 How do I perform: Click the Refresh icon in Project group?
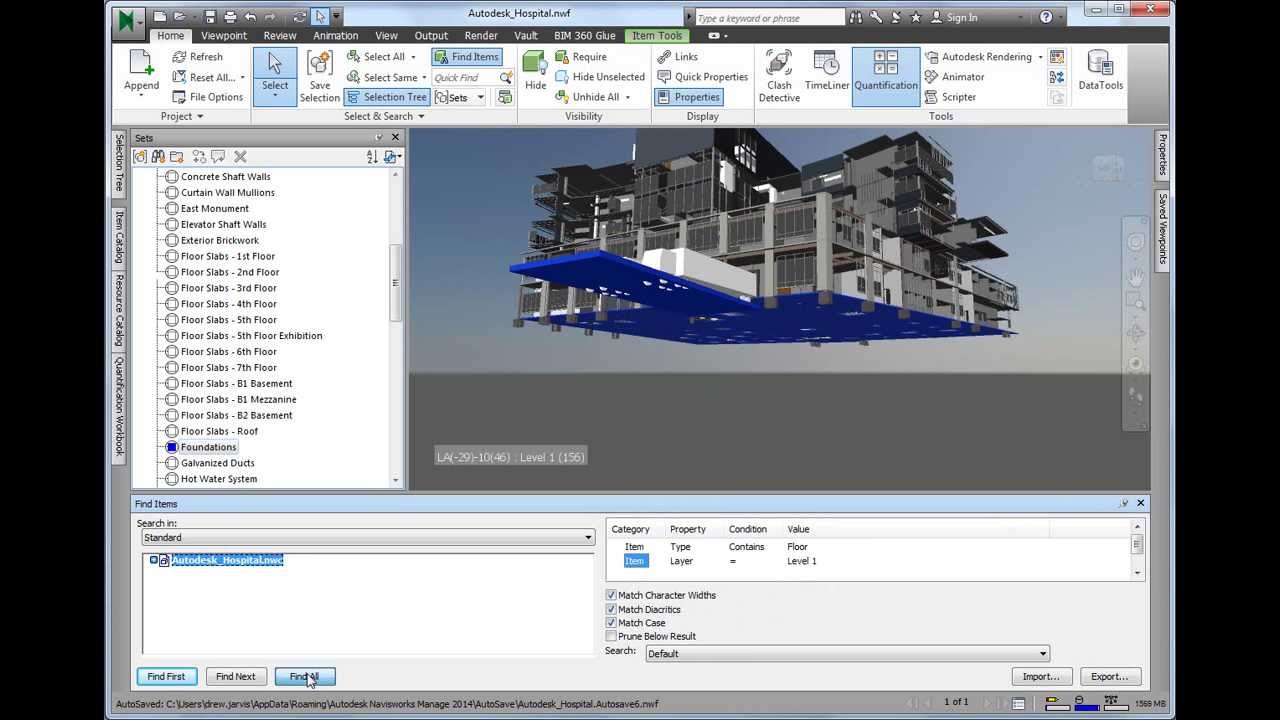click(179, 57)
